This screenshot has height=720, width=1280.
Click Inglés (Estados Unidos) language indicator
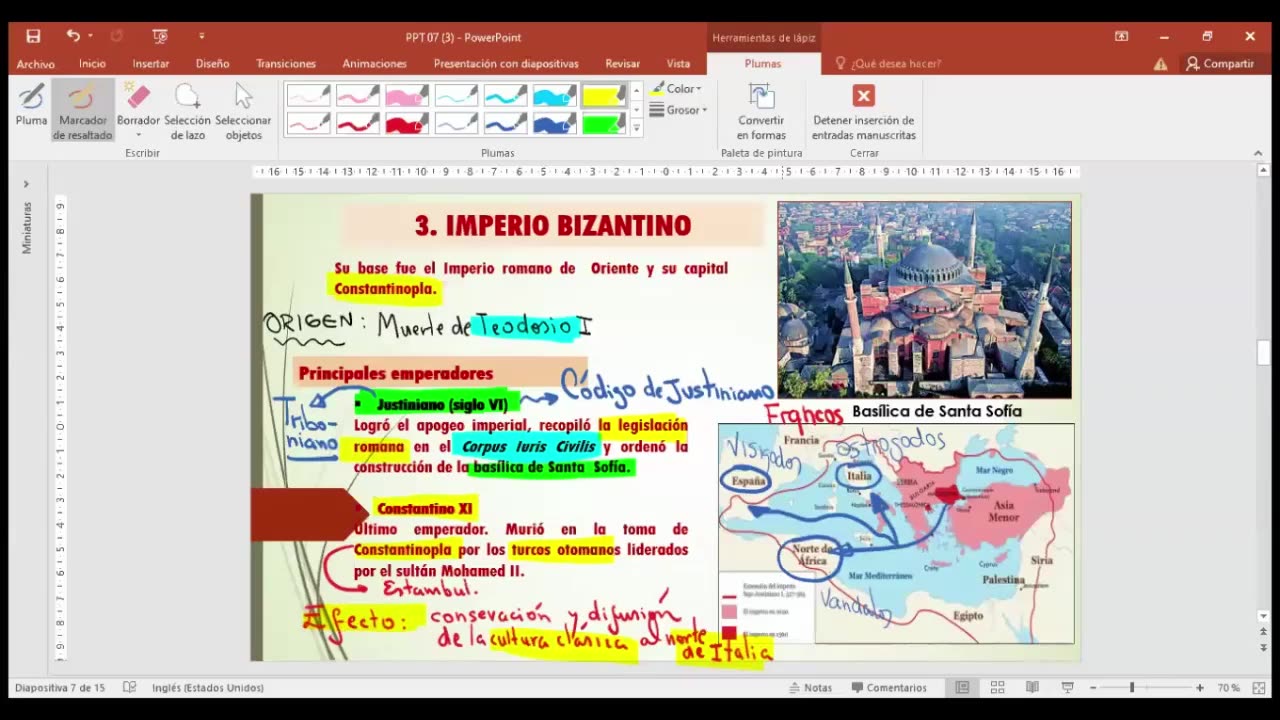[208, 688]
